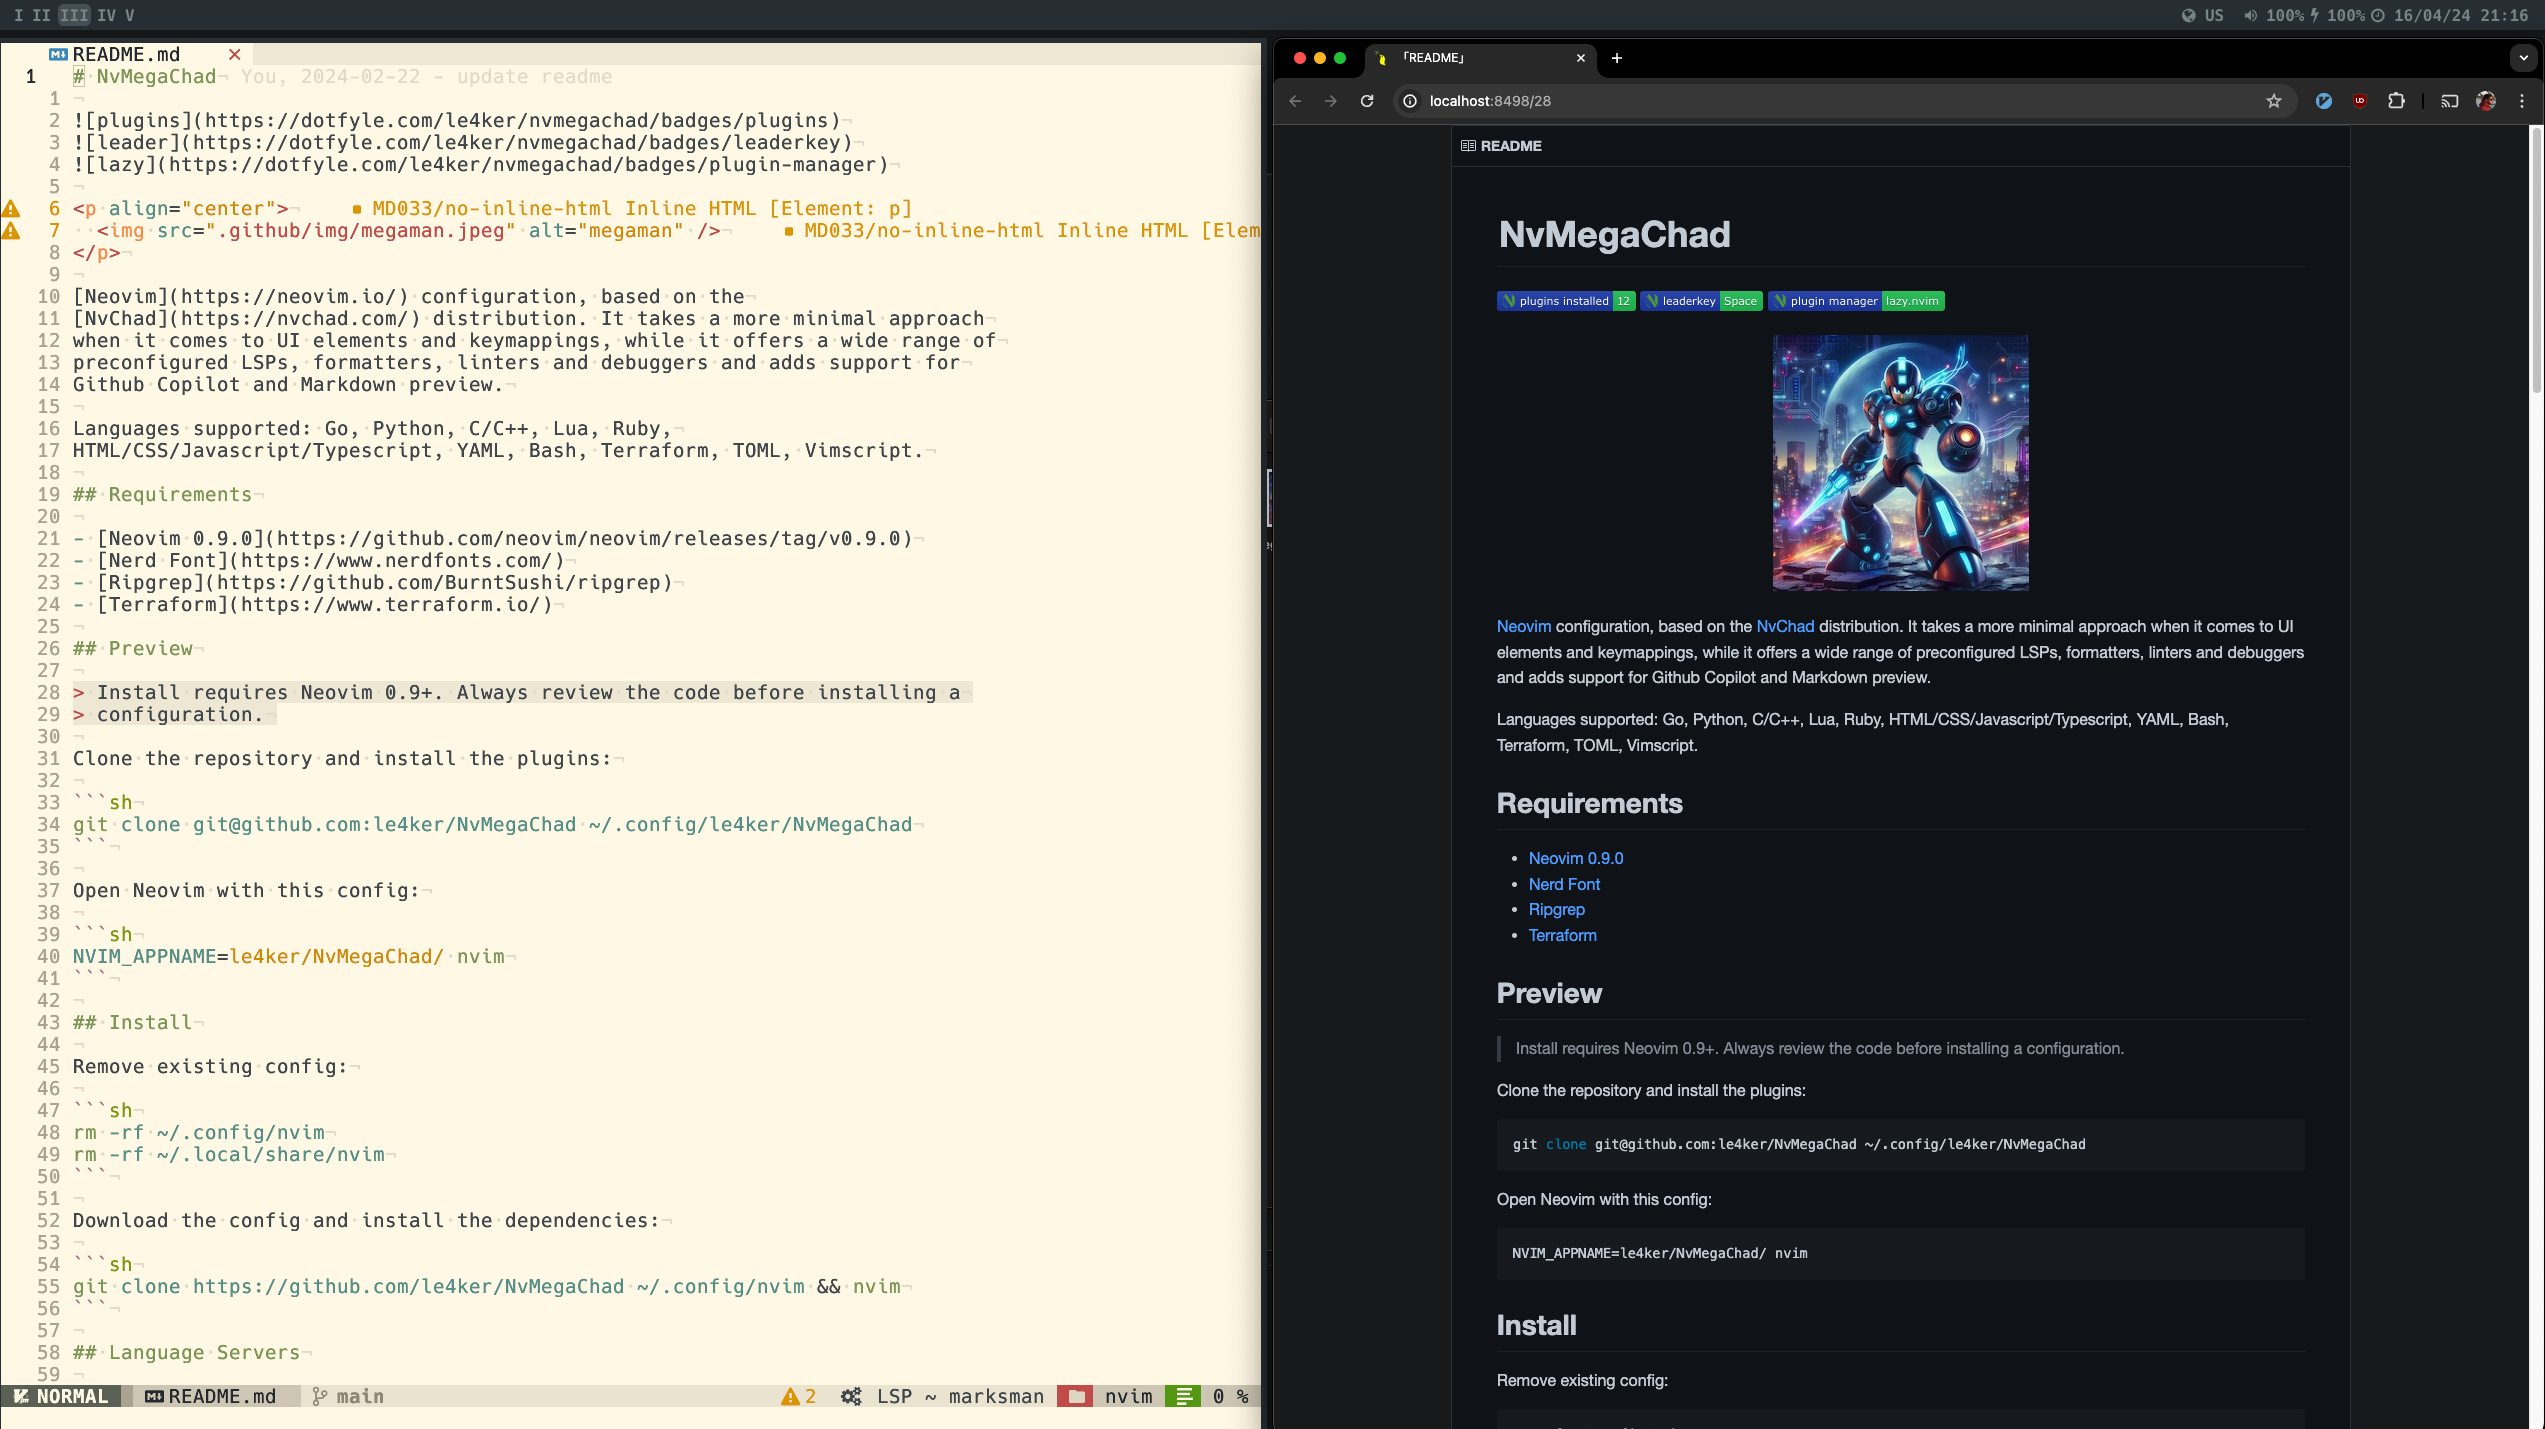The height and width of the screenshot is (1429, 2545).
Task: Click the warning sign on line 7
Action: [11, 231]
